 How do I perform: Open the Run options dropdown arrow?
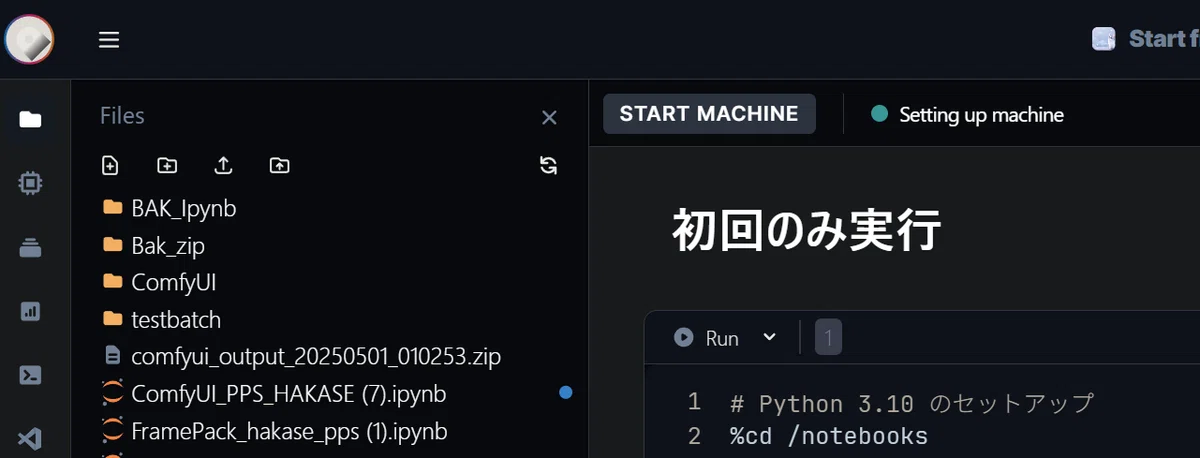[x=769, y=337]
